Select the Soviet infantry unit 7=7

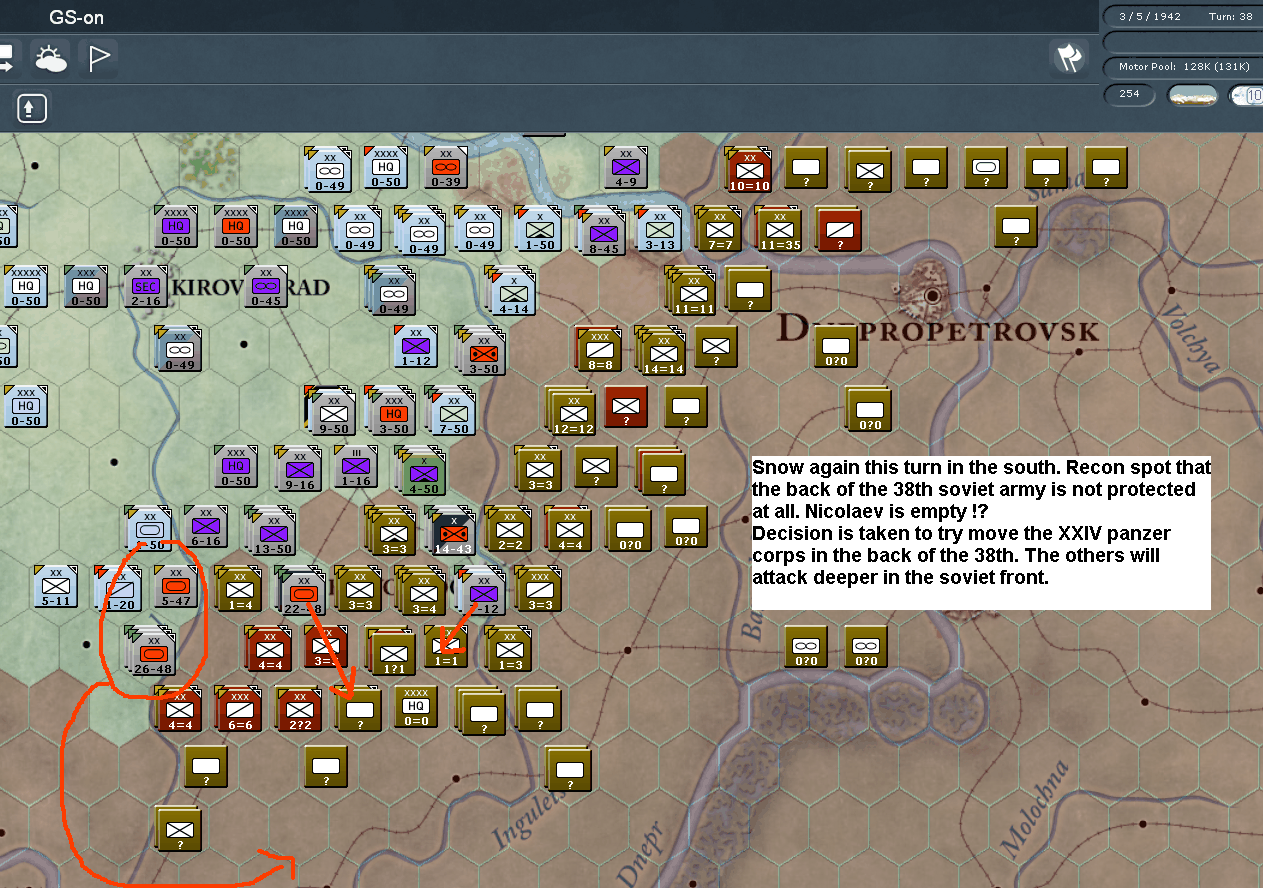tap(718, 230)
